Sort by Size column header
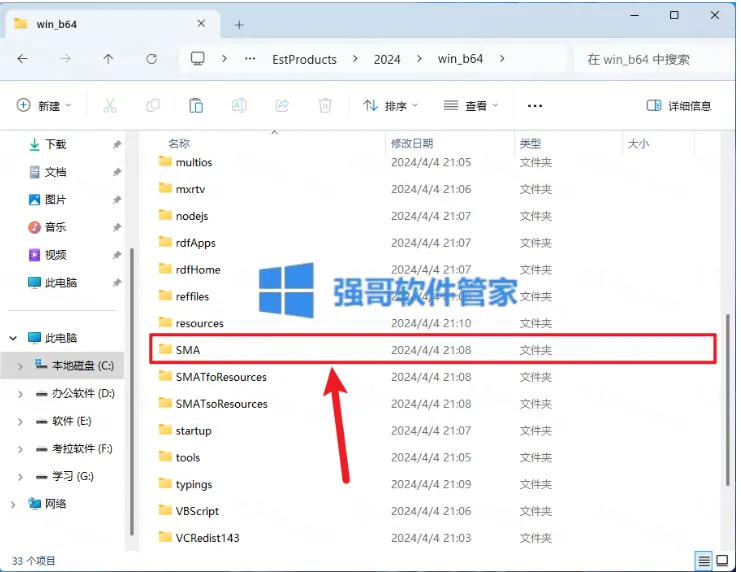Viewport: 741px width, 572px height. 638,143
